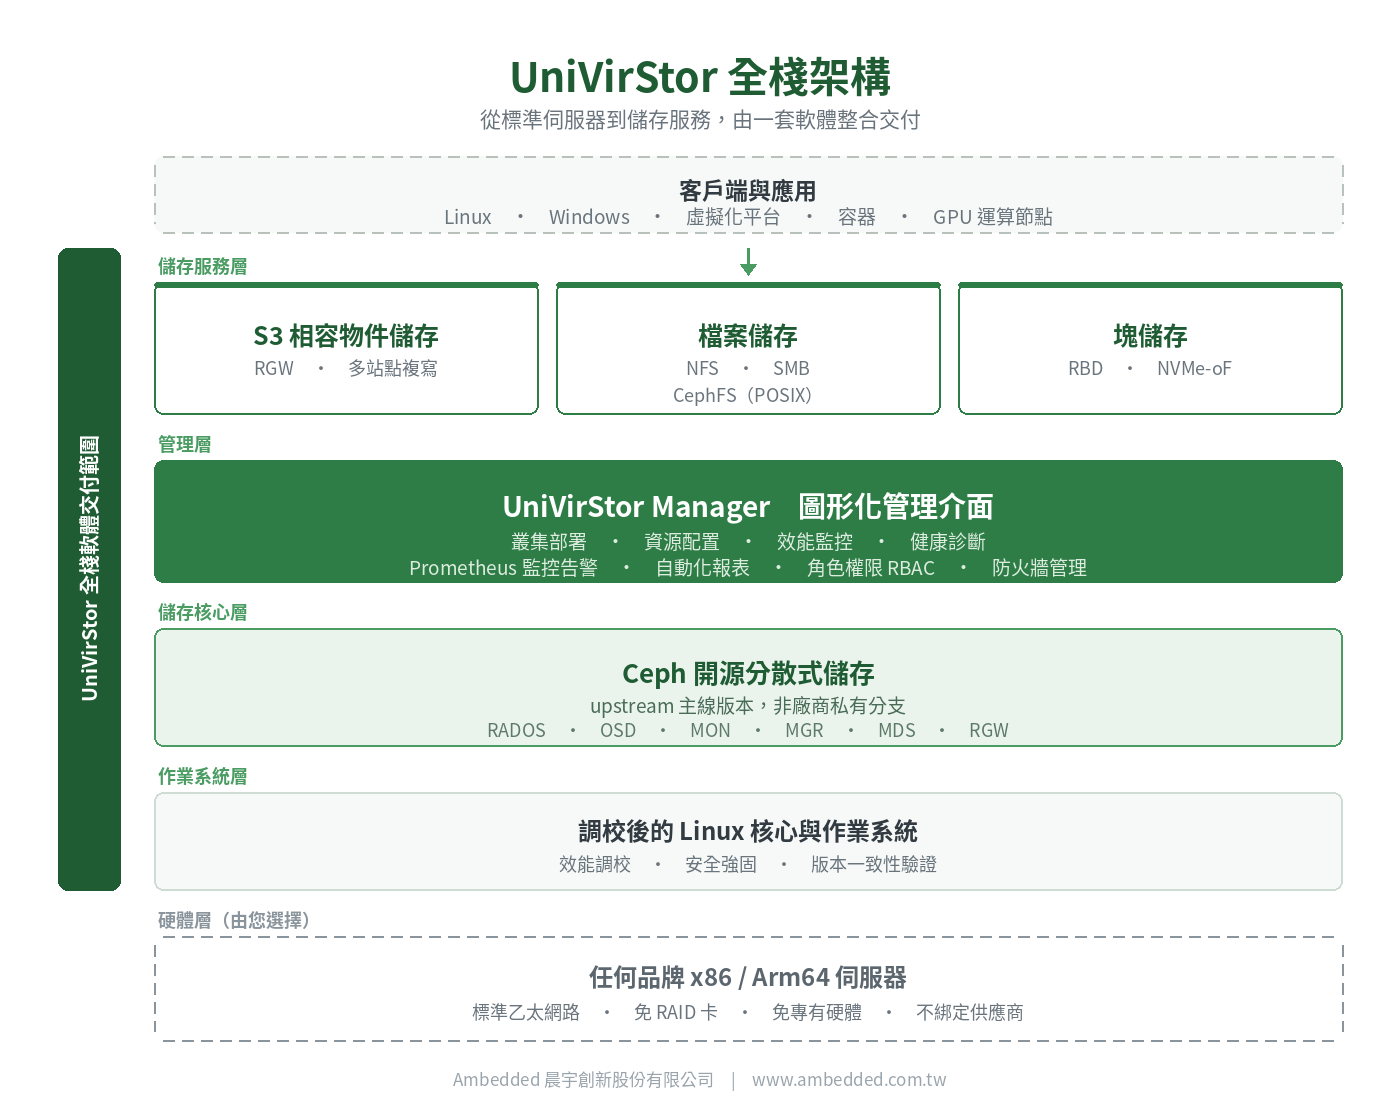
Task: Click the '健康診斷' feature label
Action: [x=948, y=542]
